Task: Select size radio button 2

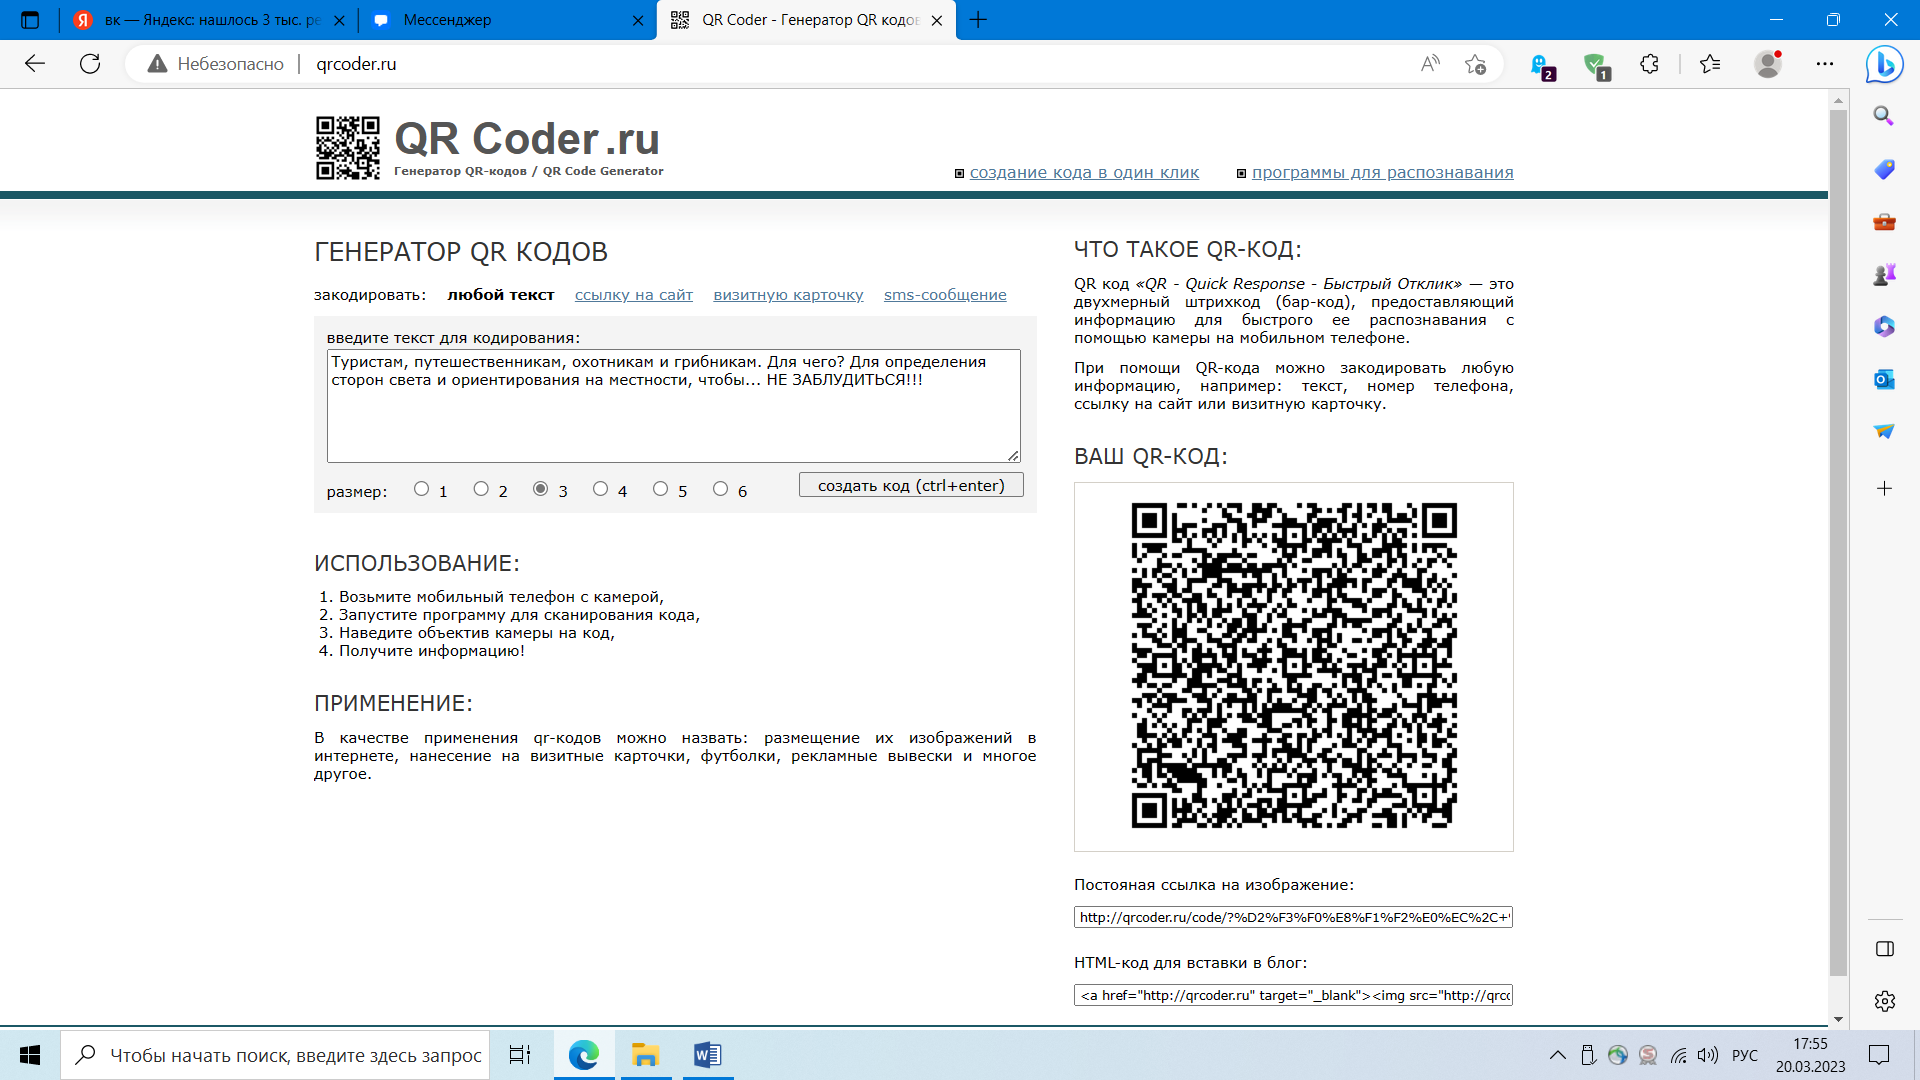Action: point(481,489)
